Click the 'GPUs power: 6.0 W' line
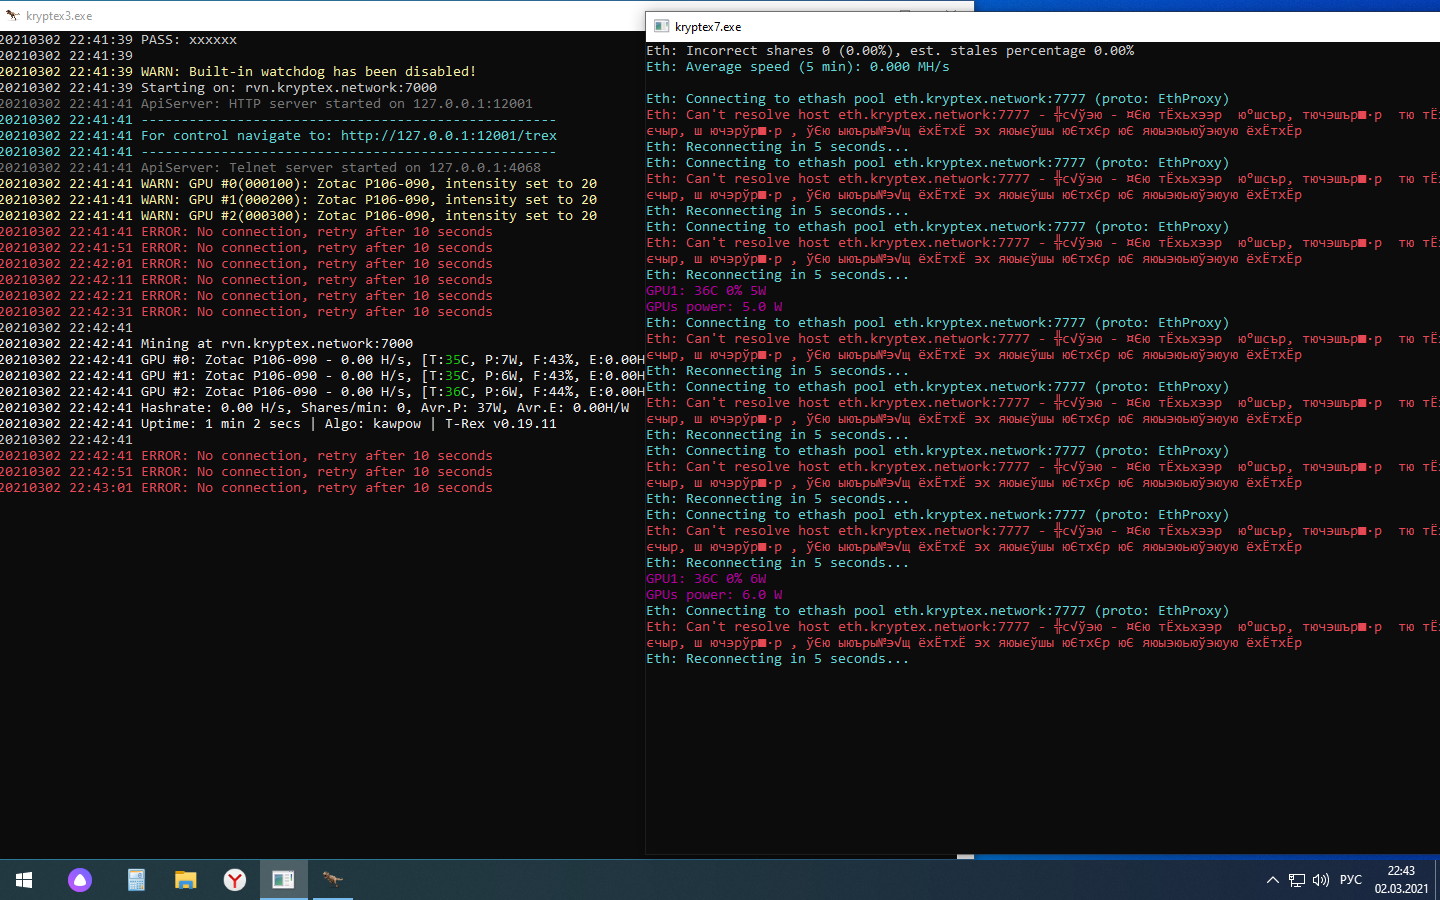The image size is (1440, 900). pyautogui.click(x=714, y=595)
